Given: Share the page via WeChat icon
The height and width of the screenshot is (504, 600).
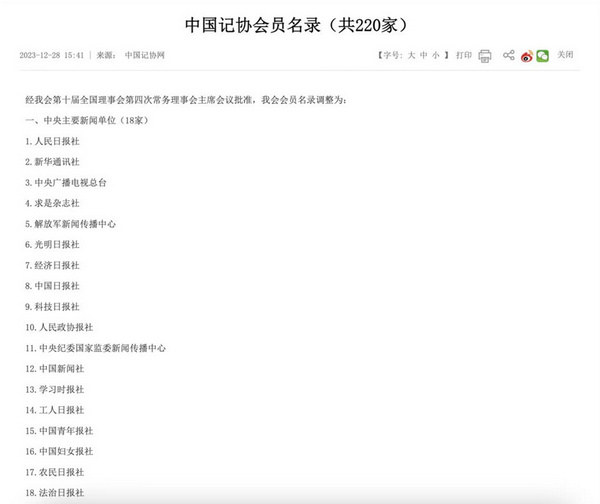Looking at the screenshot, I should click(x=542, y=56).
